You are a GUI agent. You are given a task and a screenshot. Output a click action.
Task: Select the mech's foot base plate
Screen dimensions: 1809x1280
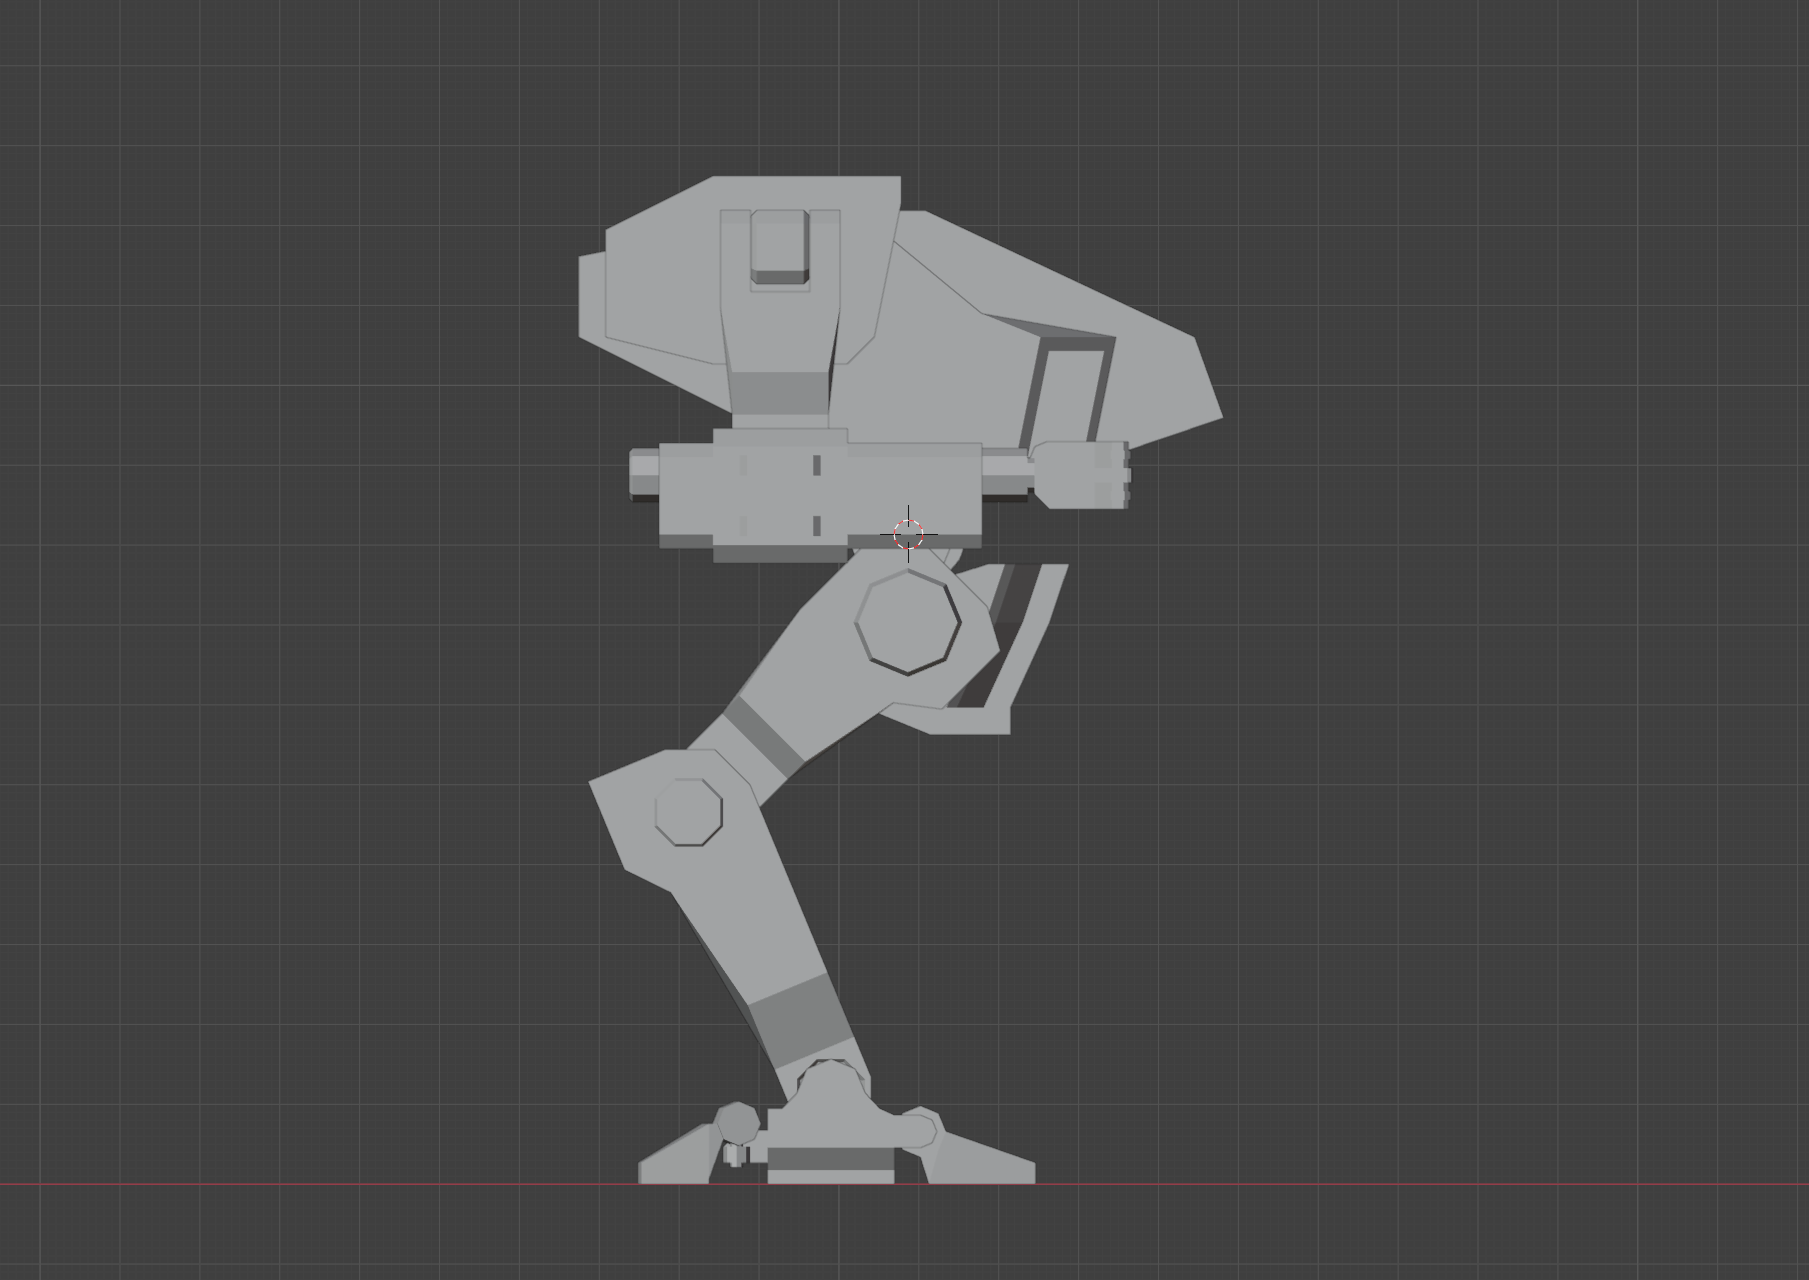pos(831,1166)
